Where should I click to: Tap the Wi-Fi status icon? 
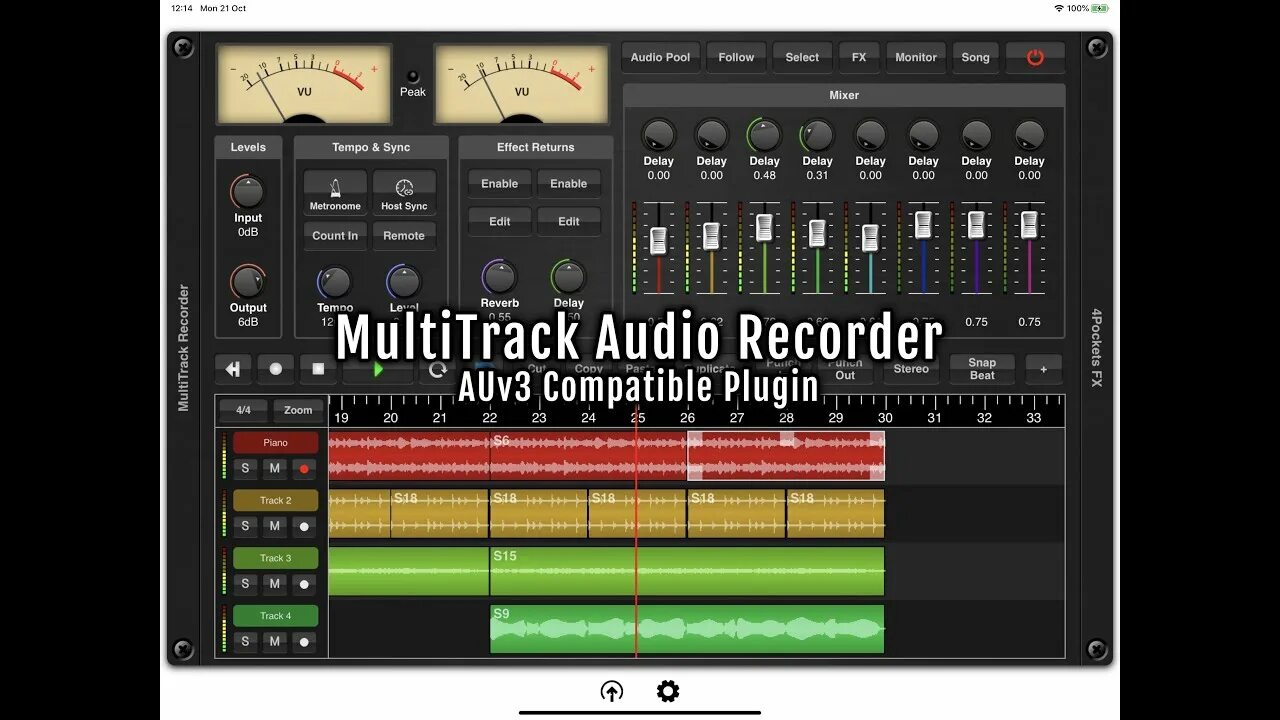pos(1058,8)
